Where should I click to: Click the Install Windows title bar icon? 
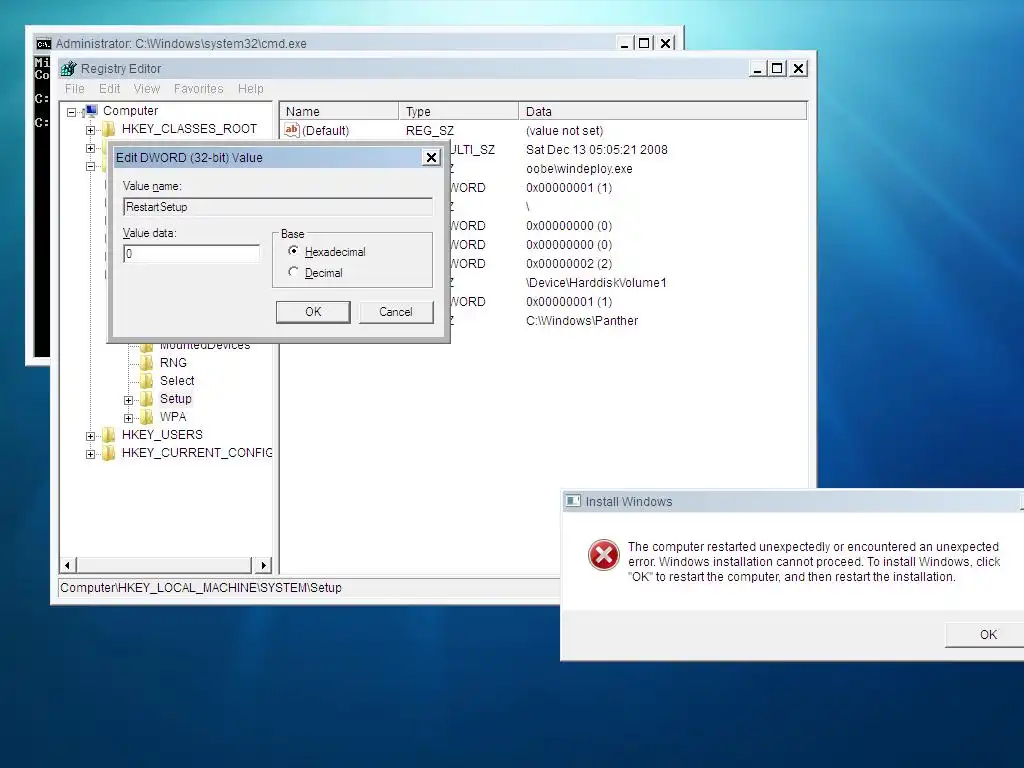[573, 501]
